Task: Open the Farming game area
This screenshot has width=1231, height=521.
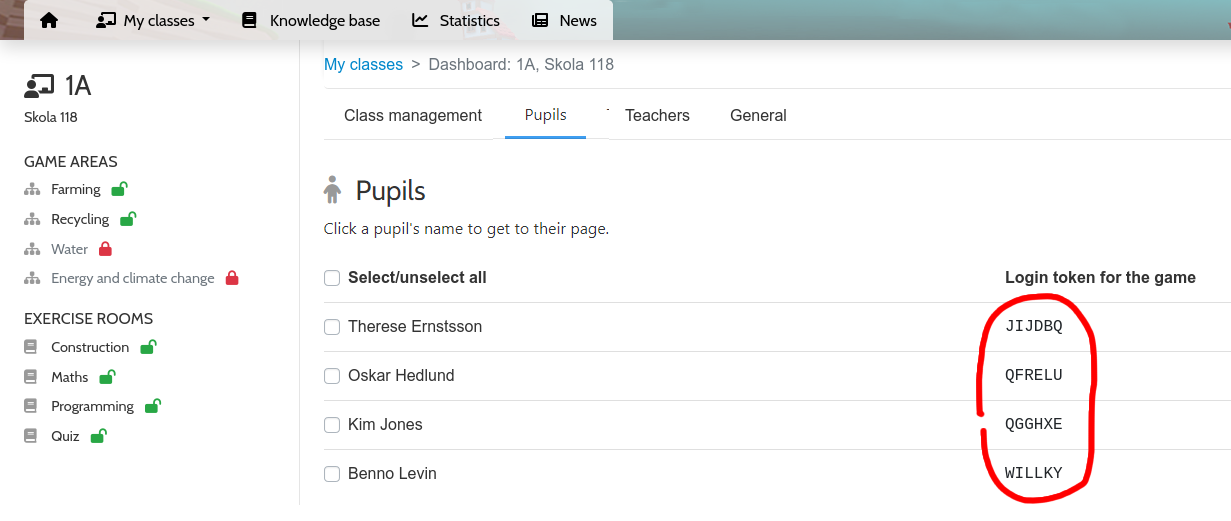Action: (x=76, y=189)
